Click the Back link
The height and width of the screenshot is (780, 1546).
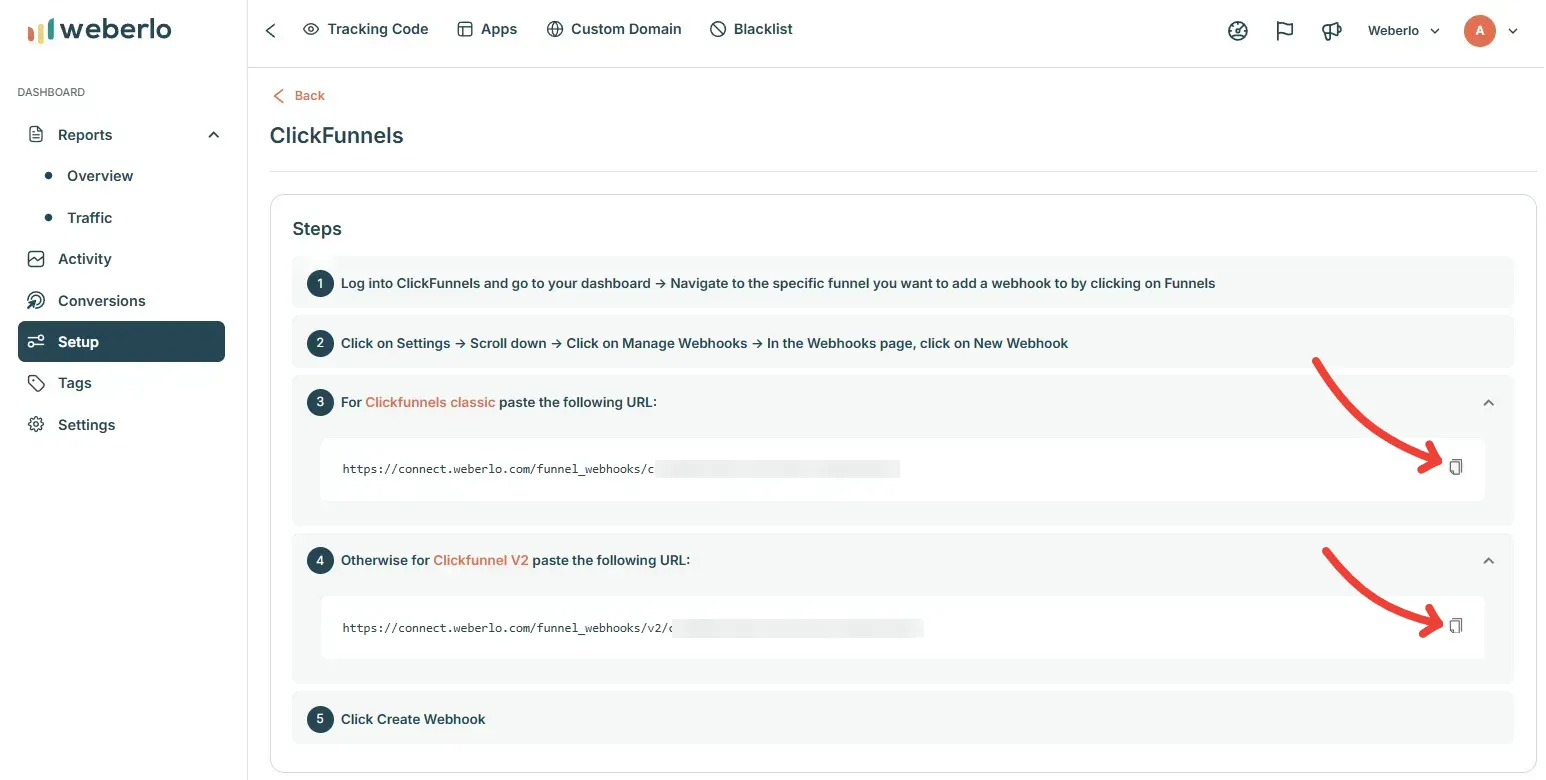299,96
